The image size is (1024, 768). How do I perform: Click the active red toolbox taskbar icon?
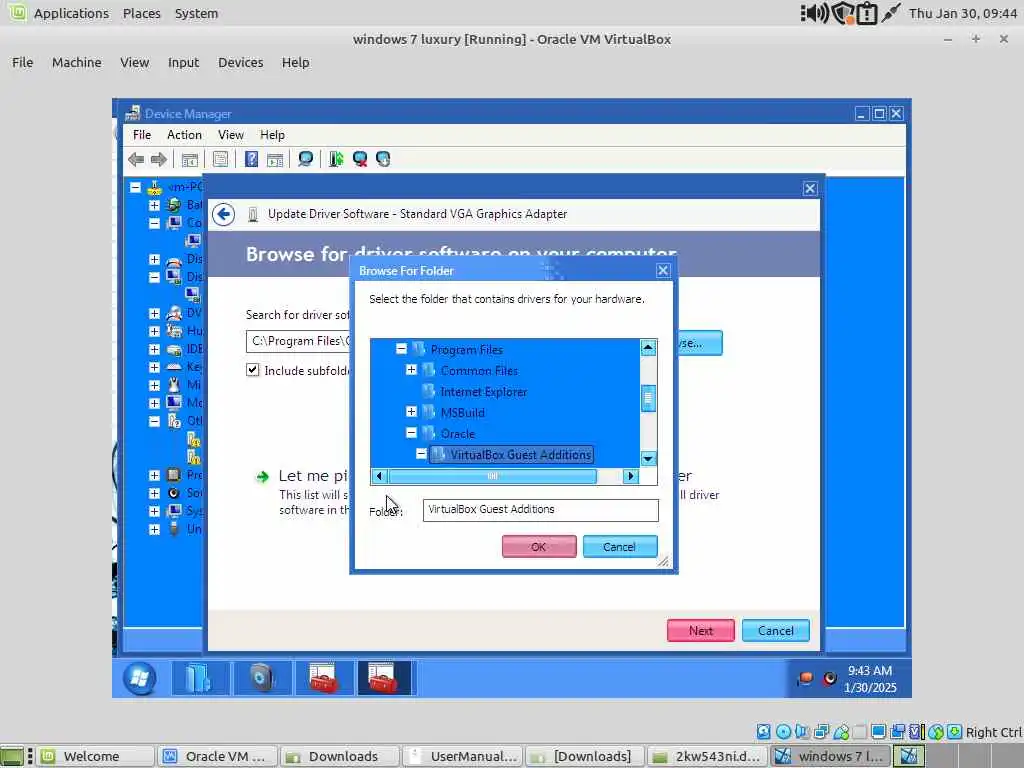pos(384,678)
